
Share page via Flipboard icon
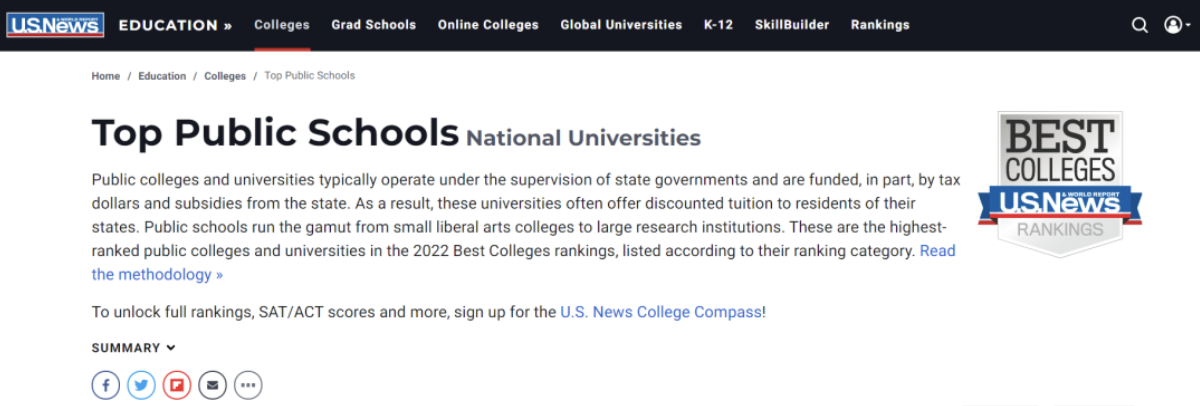point(177,384)
